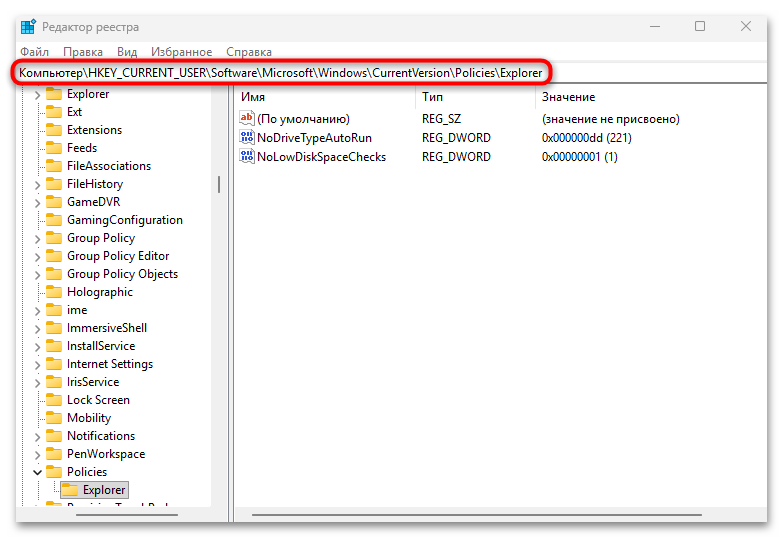This screenshot has width=783, height=538.
Task: Select the FileAssociations folder icon
Action: [x=54, y=166]
